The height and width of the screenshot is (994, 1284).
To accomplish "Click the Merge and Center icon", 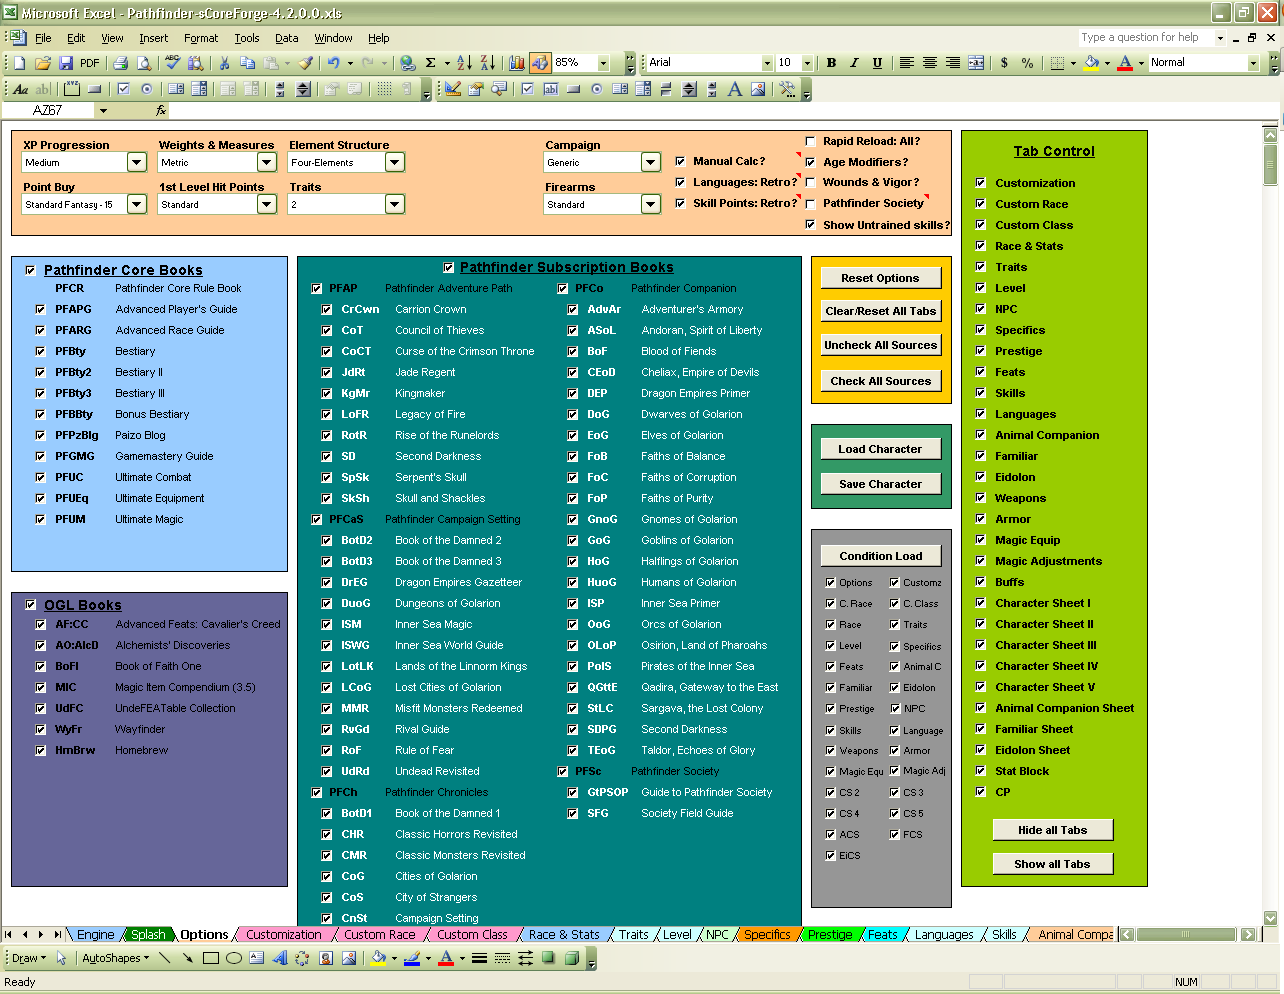I will click(x=976, y=63).
